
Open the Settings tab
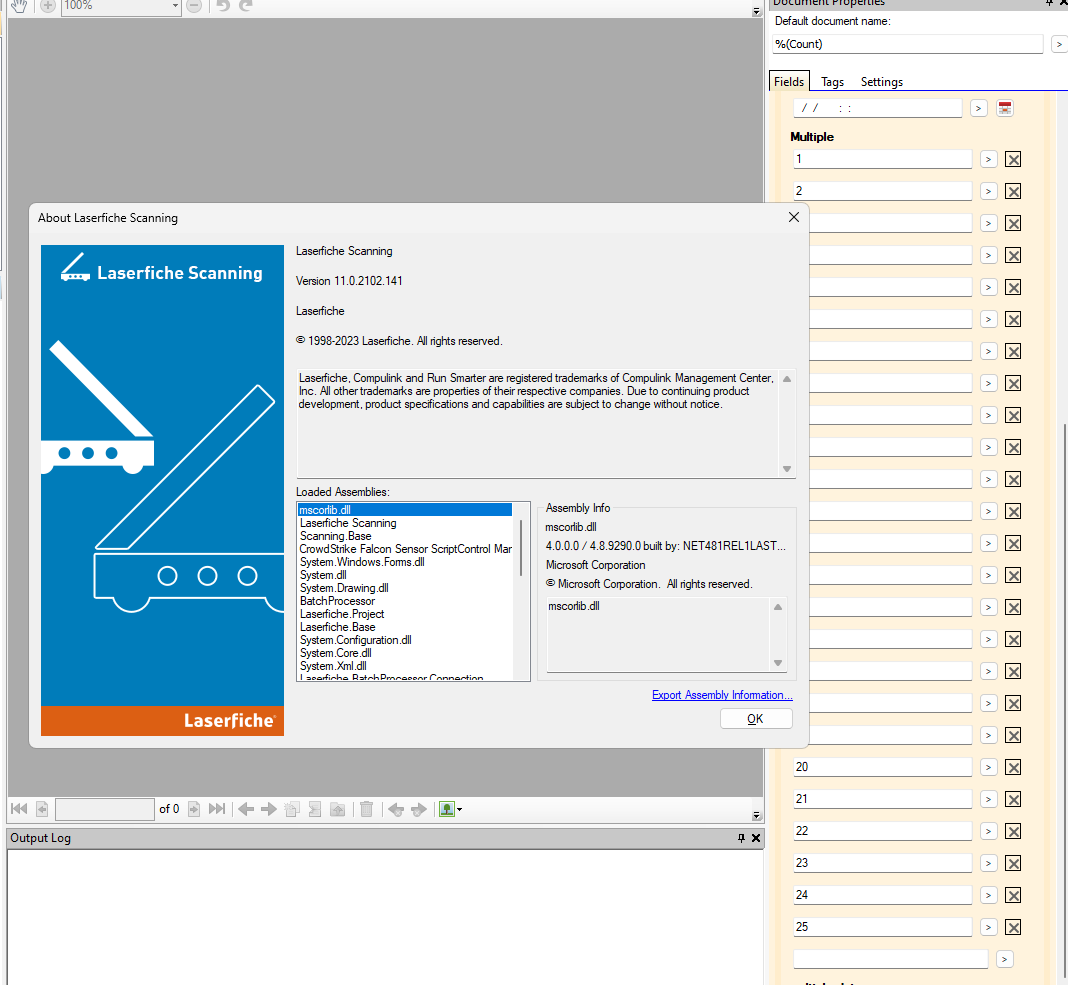click(881, 82)
